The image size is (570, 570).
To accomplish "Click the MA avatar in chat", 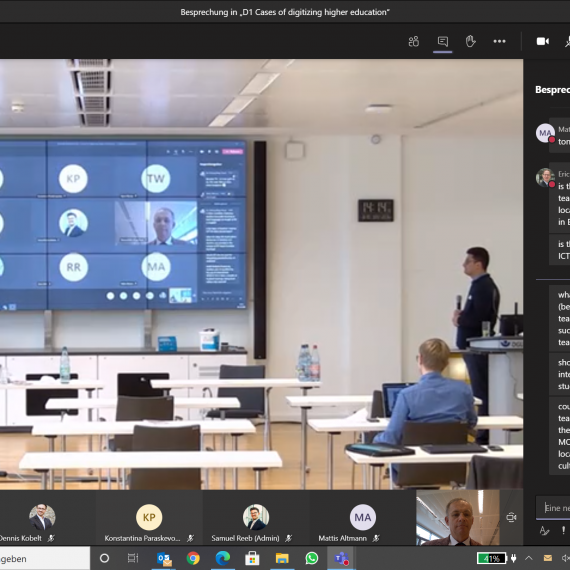I will [x=545, y=133].
